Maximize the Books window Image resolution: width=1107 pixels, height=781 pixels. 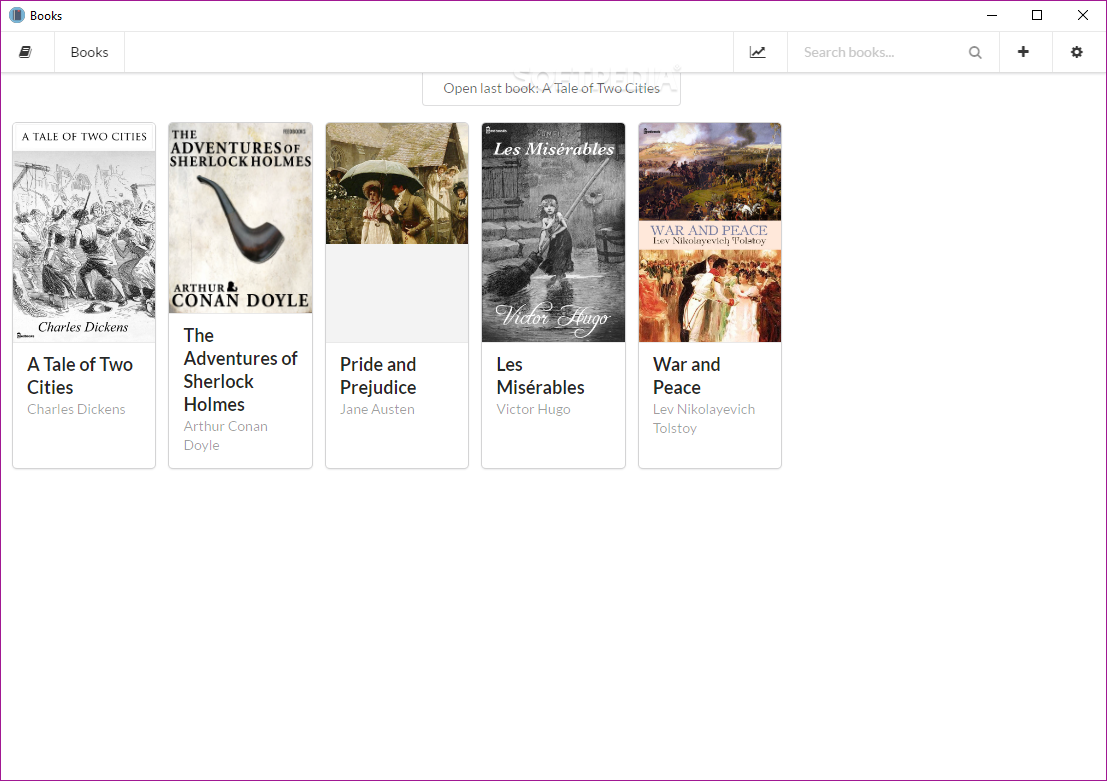click(x=1037, y=15)
